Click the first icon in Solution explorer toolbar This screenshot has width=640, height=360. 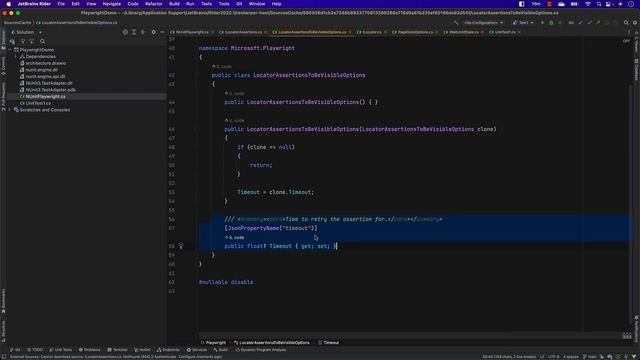[12, 41]
